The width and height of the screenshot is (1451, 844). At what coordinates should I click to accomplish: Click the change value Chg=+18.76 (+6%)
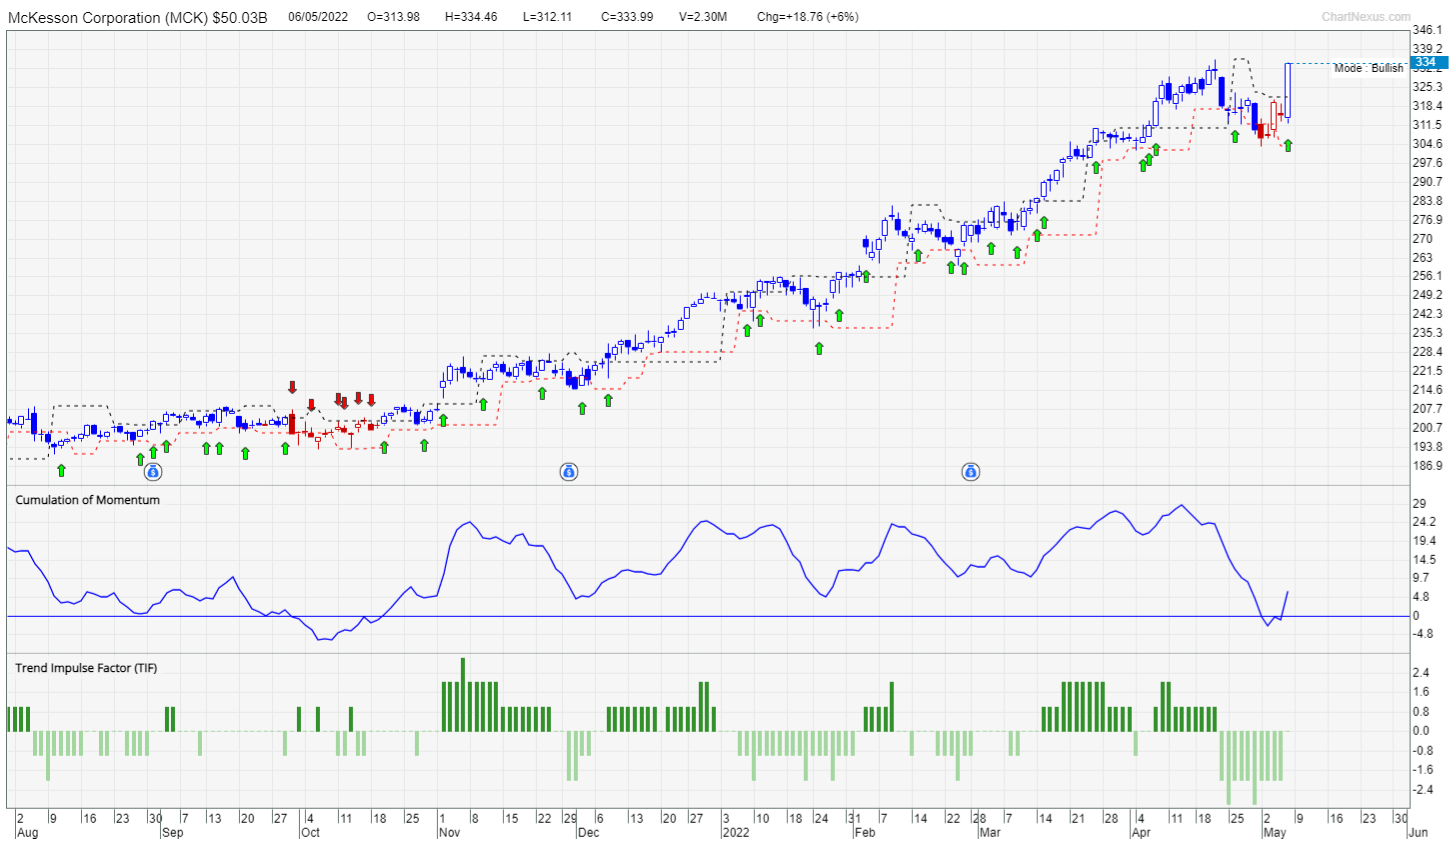point(807,17)
